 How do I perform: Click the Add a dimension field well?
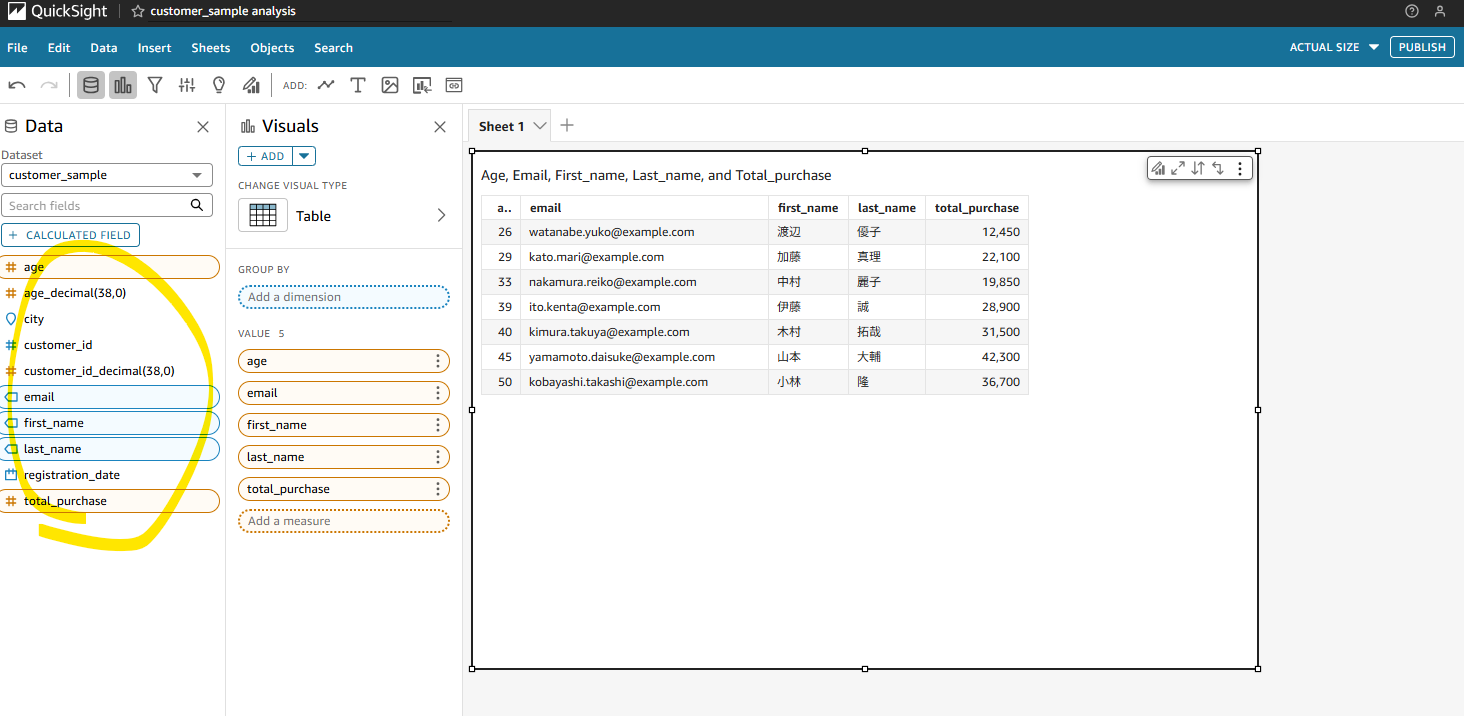[x=344, y=297]
